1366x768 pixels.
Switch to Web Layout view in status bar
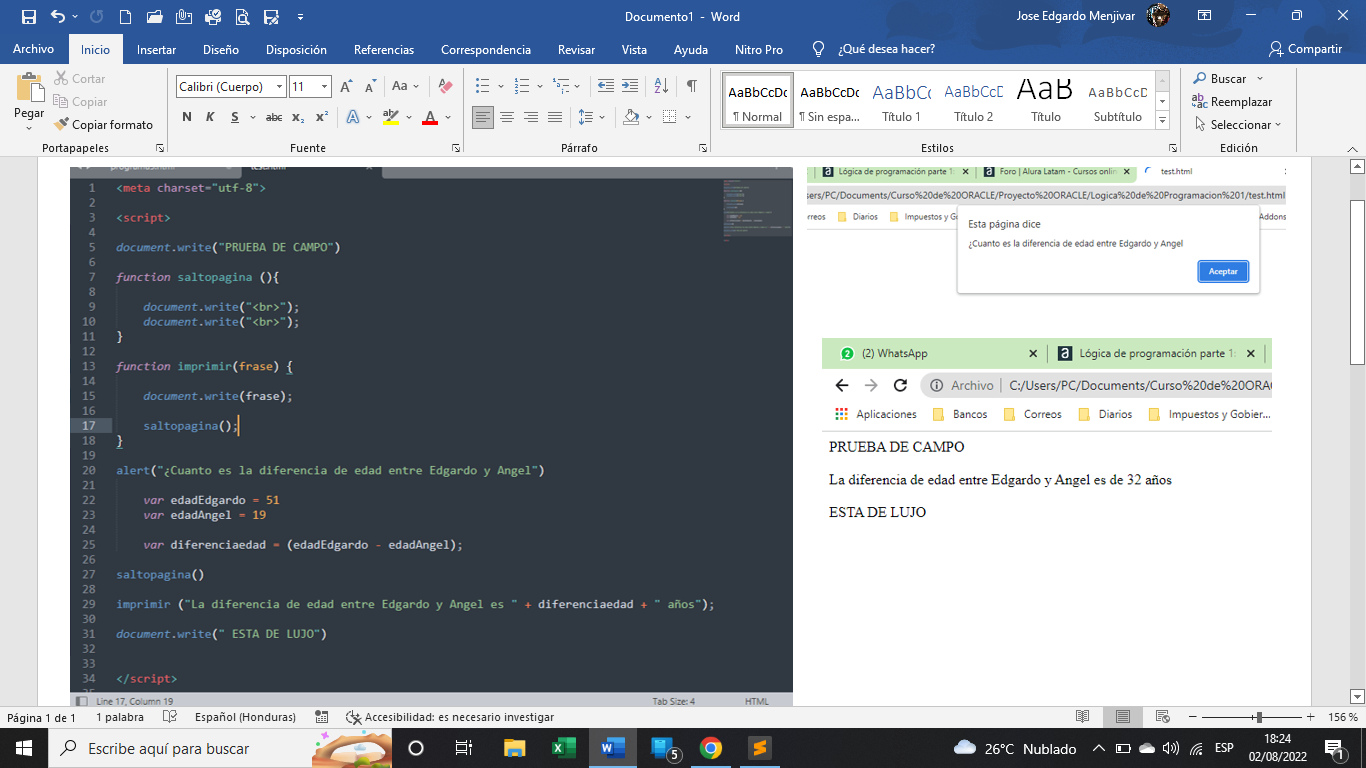click(1163, 717)
